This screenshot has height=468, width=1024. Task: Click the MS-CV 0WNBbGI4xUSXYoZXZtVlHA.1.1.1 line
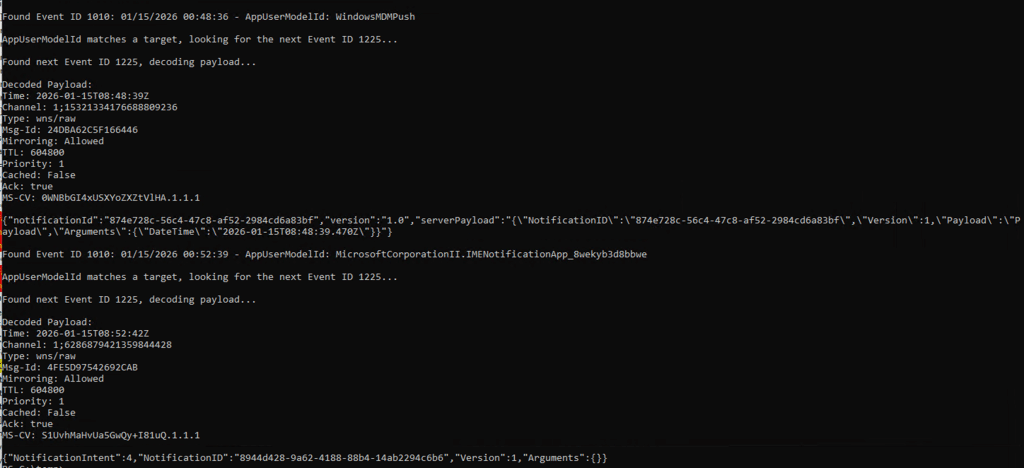point(99,197)
